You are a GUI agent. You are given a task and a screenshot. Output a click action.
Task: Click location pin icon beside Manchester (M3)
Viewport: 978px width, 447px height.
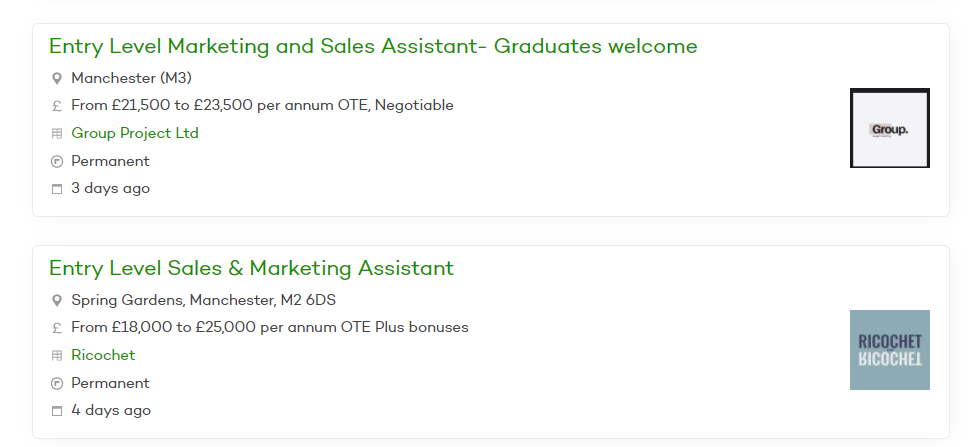click(57, 78)
